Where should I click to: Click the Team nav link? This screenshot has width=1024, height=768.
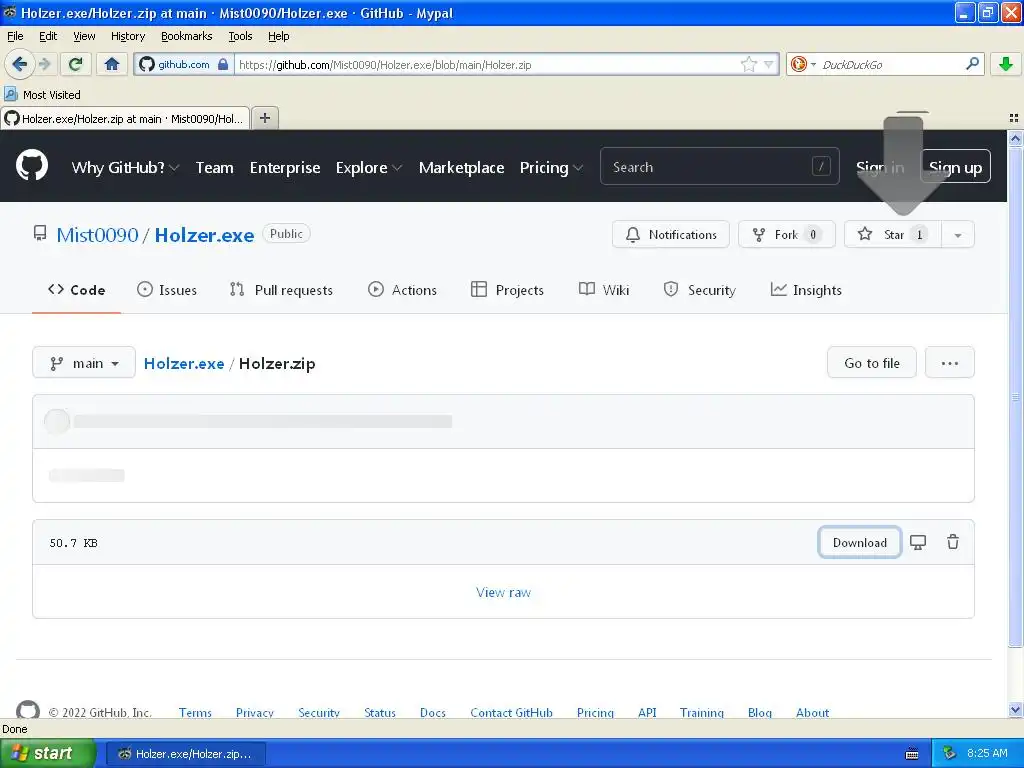pos(214,168)
